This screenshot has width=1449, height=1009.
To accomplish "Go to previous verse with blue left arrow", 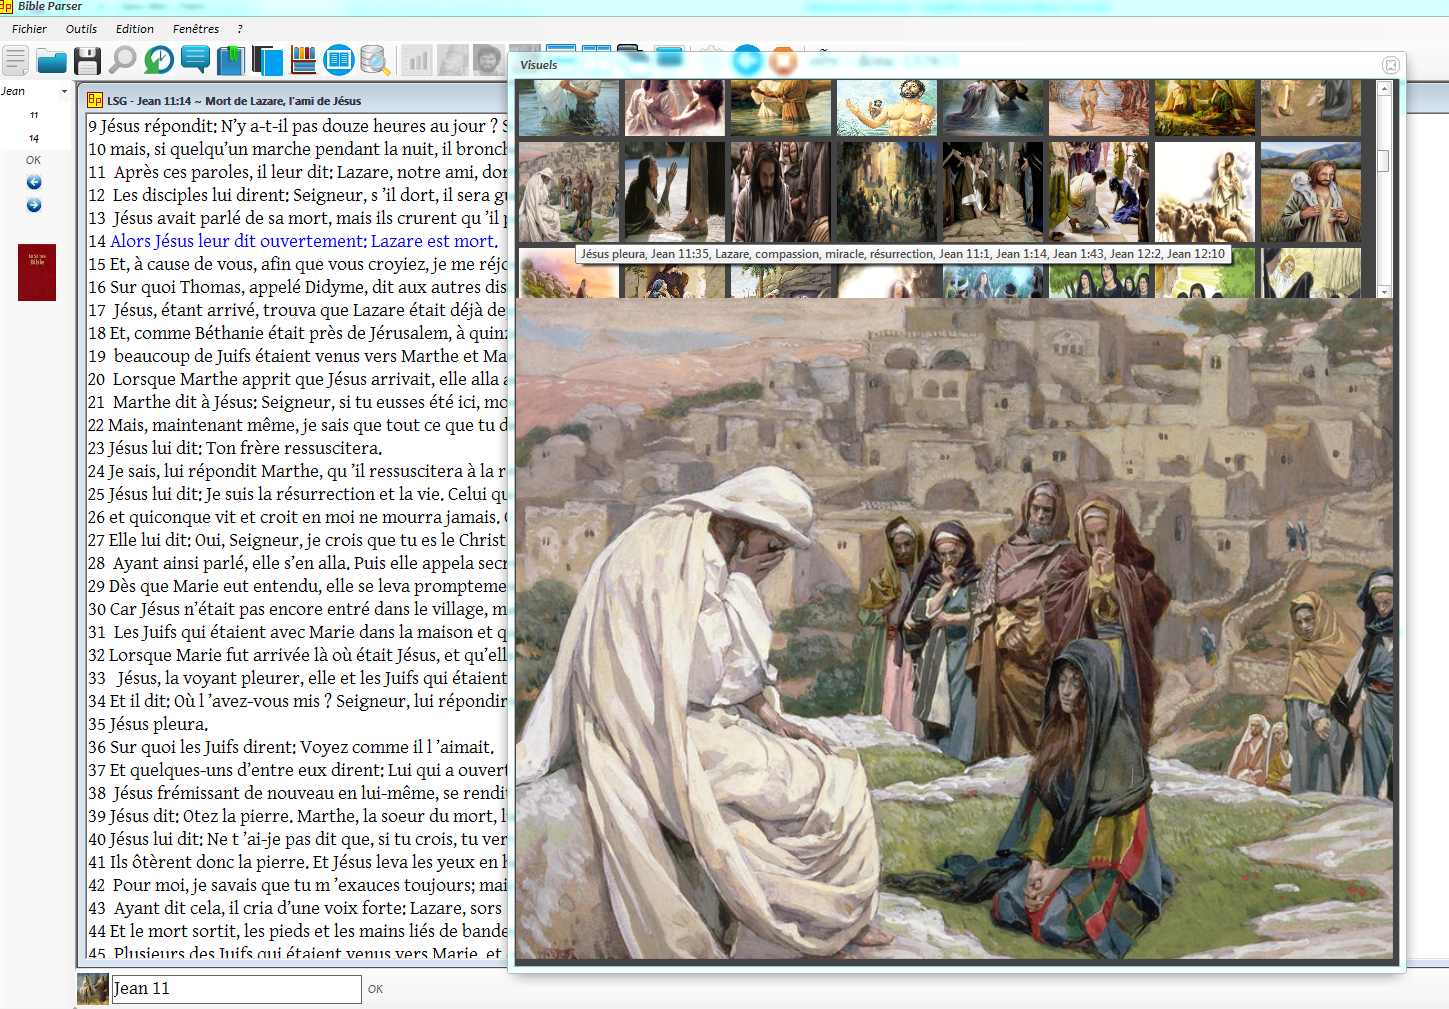I will click(34, 182).
